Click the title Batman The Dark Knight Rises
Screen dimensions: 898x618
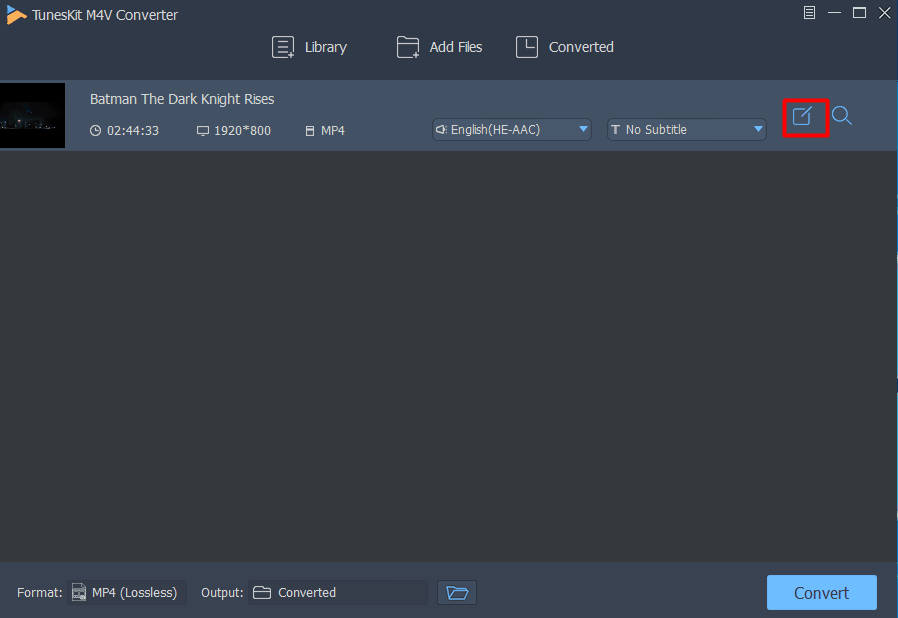coord(182,99)
